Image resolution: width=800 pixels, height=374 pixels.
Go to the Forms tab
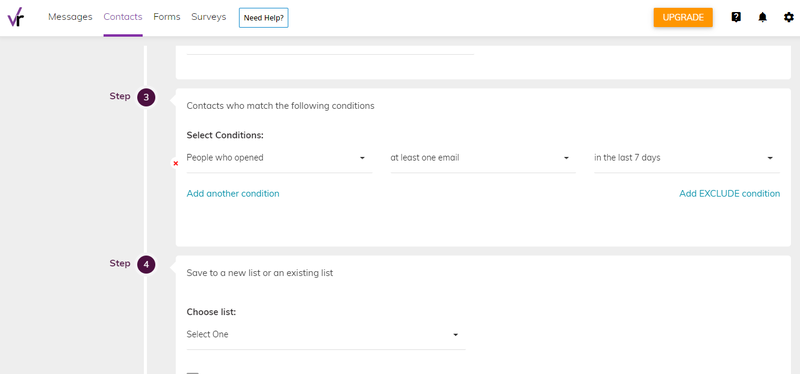click(167, 17)
